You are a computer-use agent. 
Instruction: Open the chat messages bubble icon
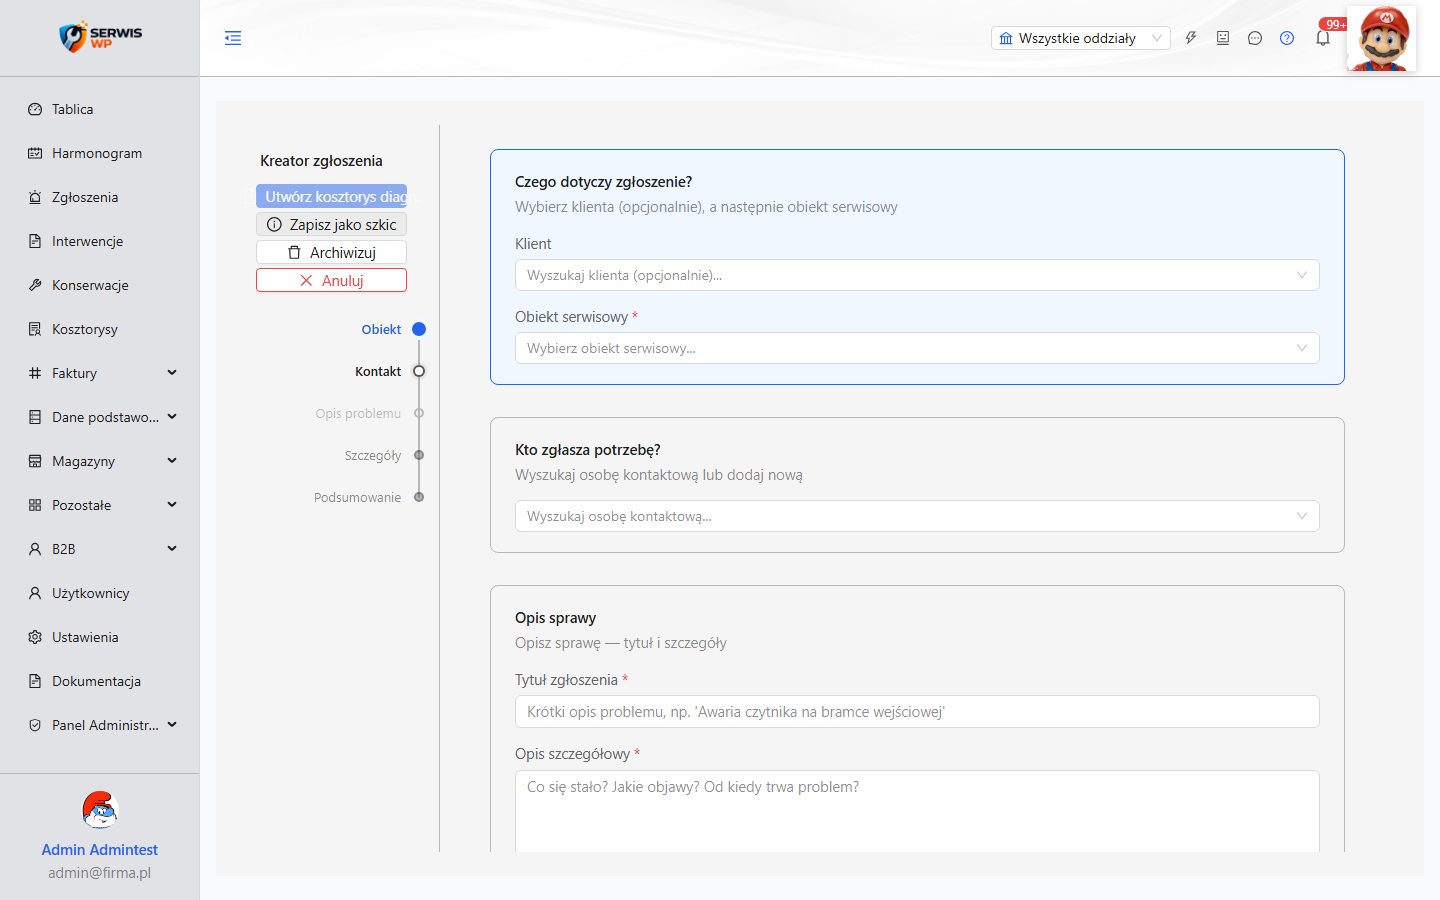[x=1255, y=38]
